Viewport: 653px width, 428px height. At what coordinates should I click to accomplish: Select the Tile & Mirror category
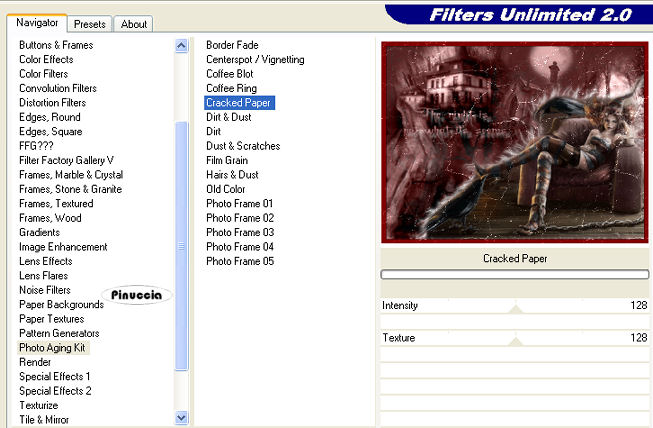click(44, 420)
